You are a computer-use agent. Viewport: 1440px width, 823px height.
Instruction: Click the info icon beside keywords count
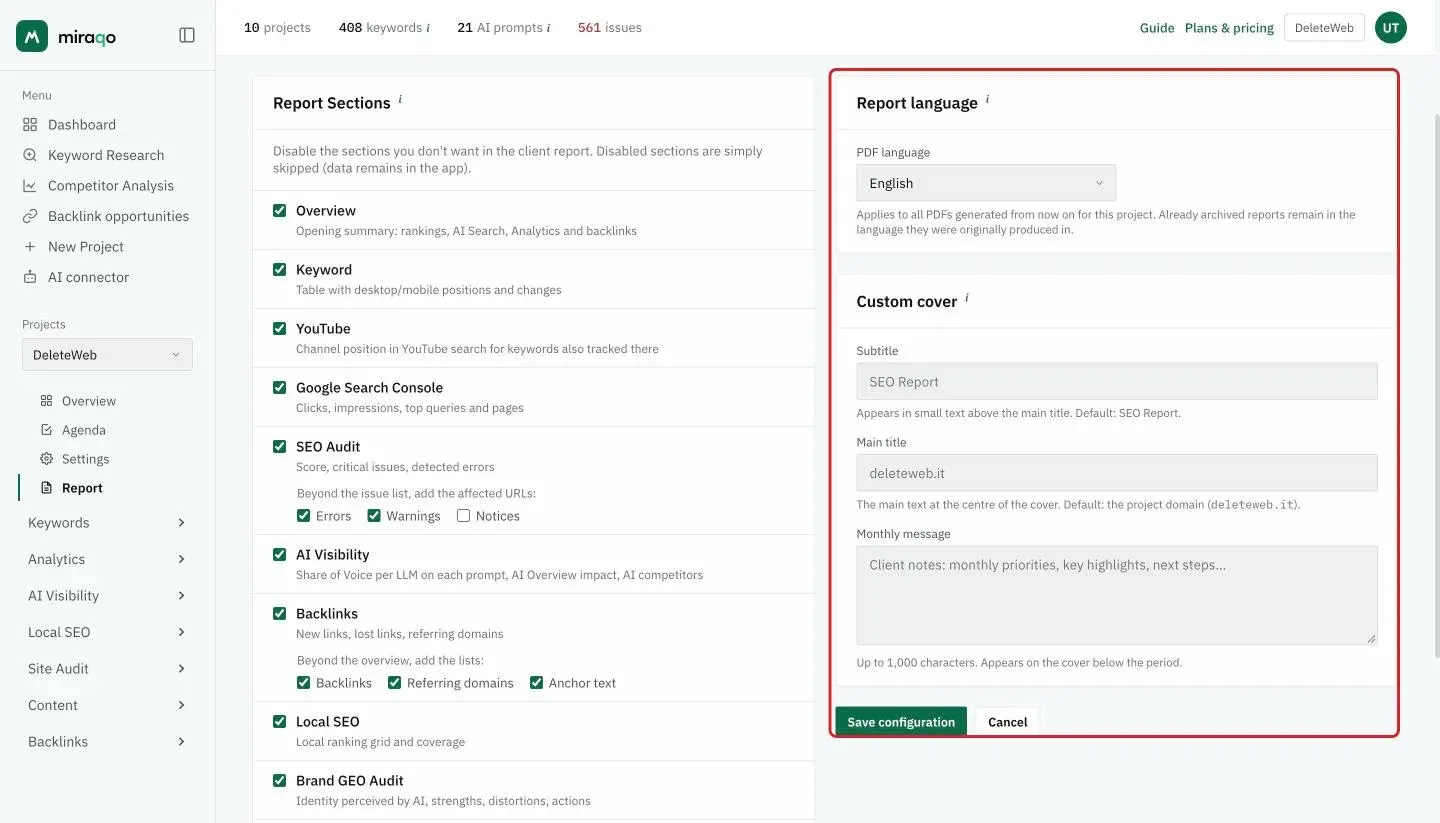[x=428, y=28]
